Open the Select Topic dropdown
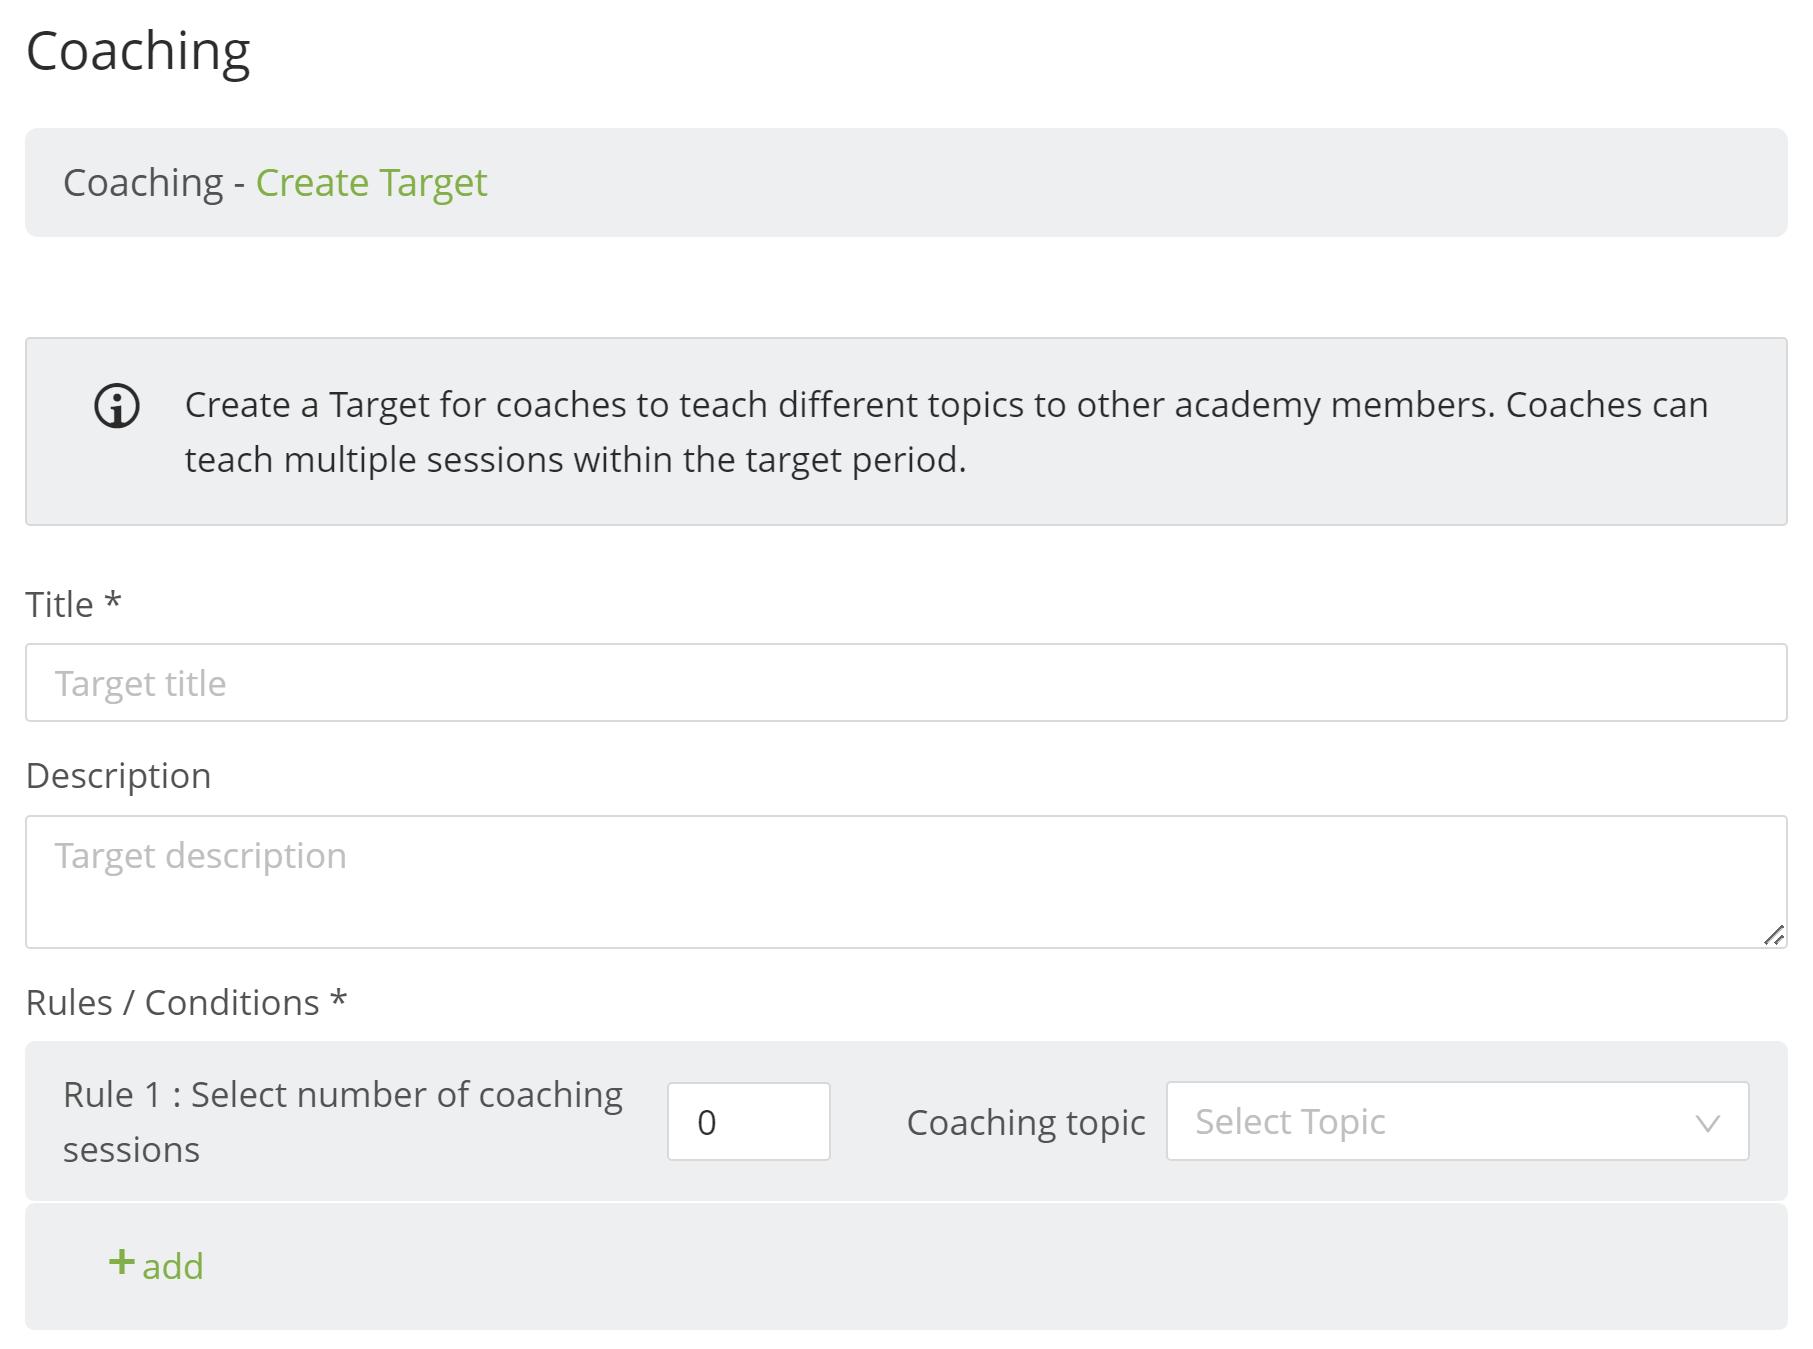Screen dimensions: 1813x1349 click(x=1457, y=1121)
